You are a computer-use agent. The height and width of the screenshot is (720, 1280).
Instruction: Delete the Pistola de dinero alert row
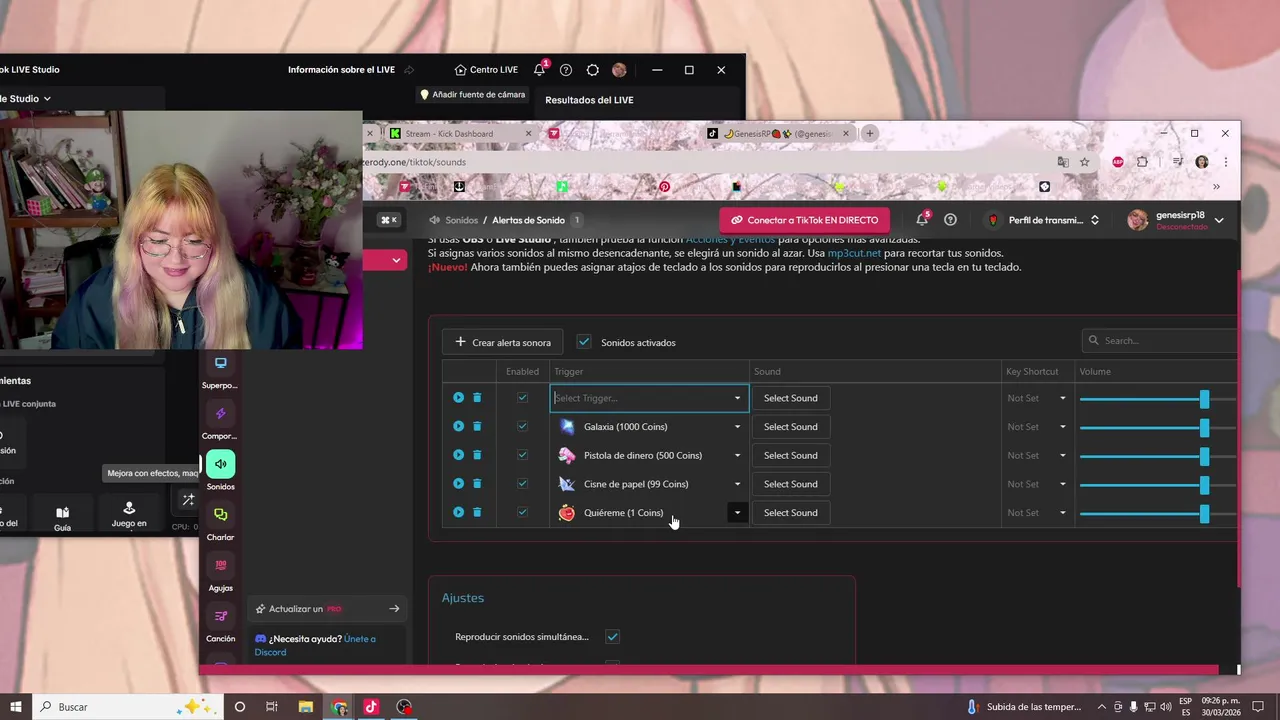point(477,455)
